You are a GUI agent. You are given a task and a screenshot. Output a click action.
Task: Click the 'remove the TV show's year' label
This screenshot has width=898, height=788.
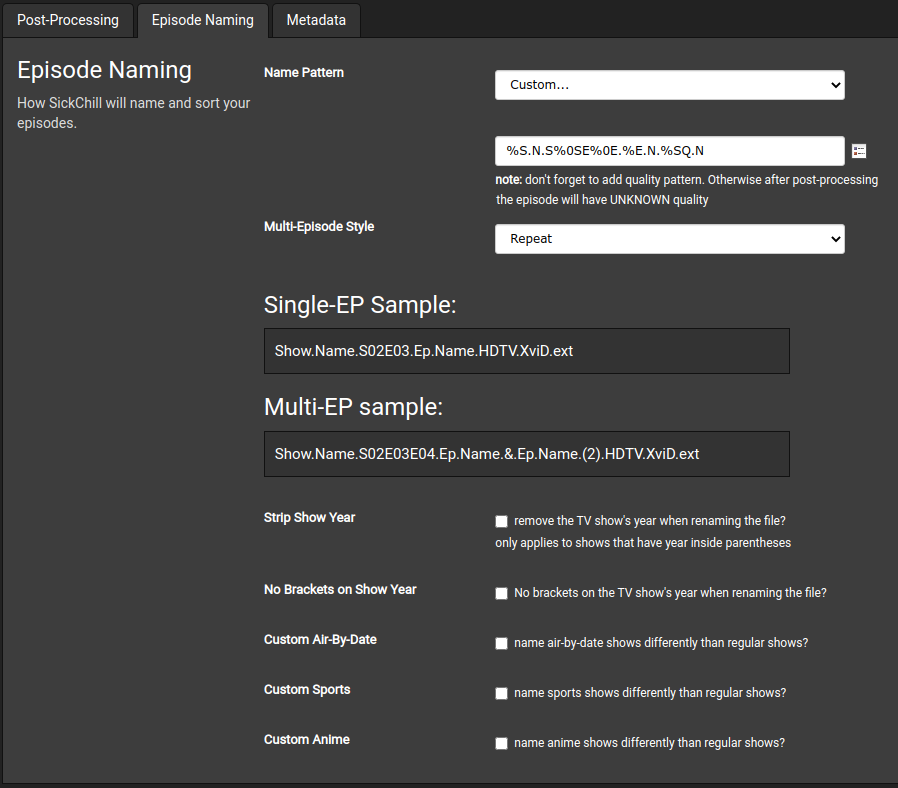(650, 520)
